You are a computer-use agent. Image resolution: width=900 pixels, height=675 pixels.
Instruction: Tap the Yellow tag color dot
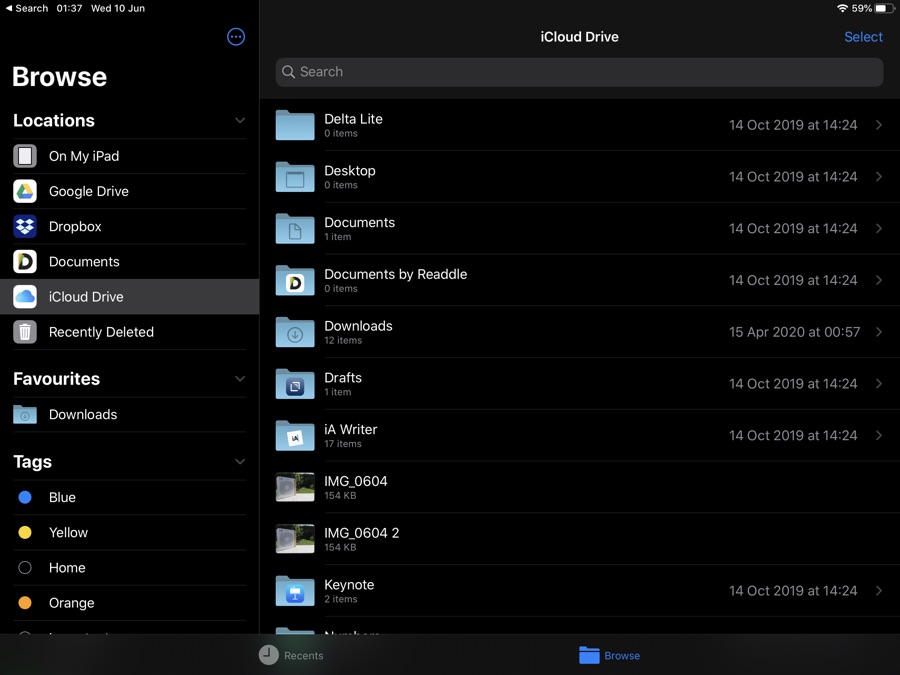25,532
